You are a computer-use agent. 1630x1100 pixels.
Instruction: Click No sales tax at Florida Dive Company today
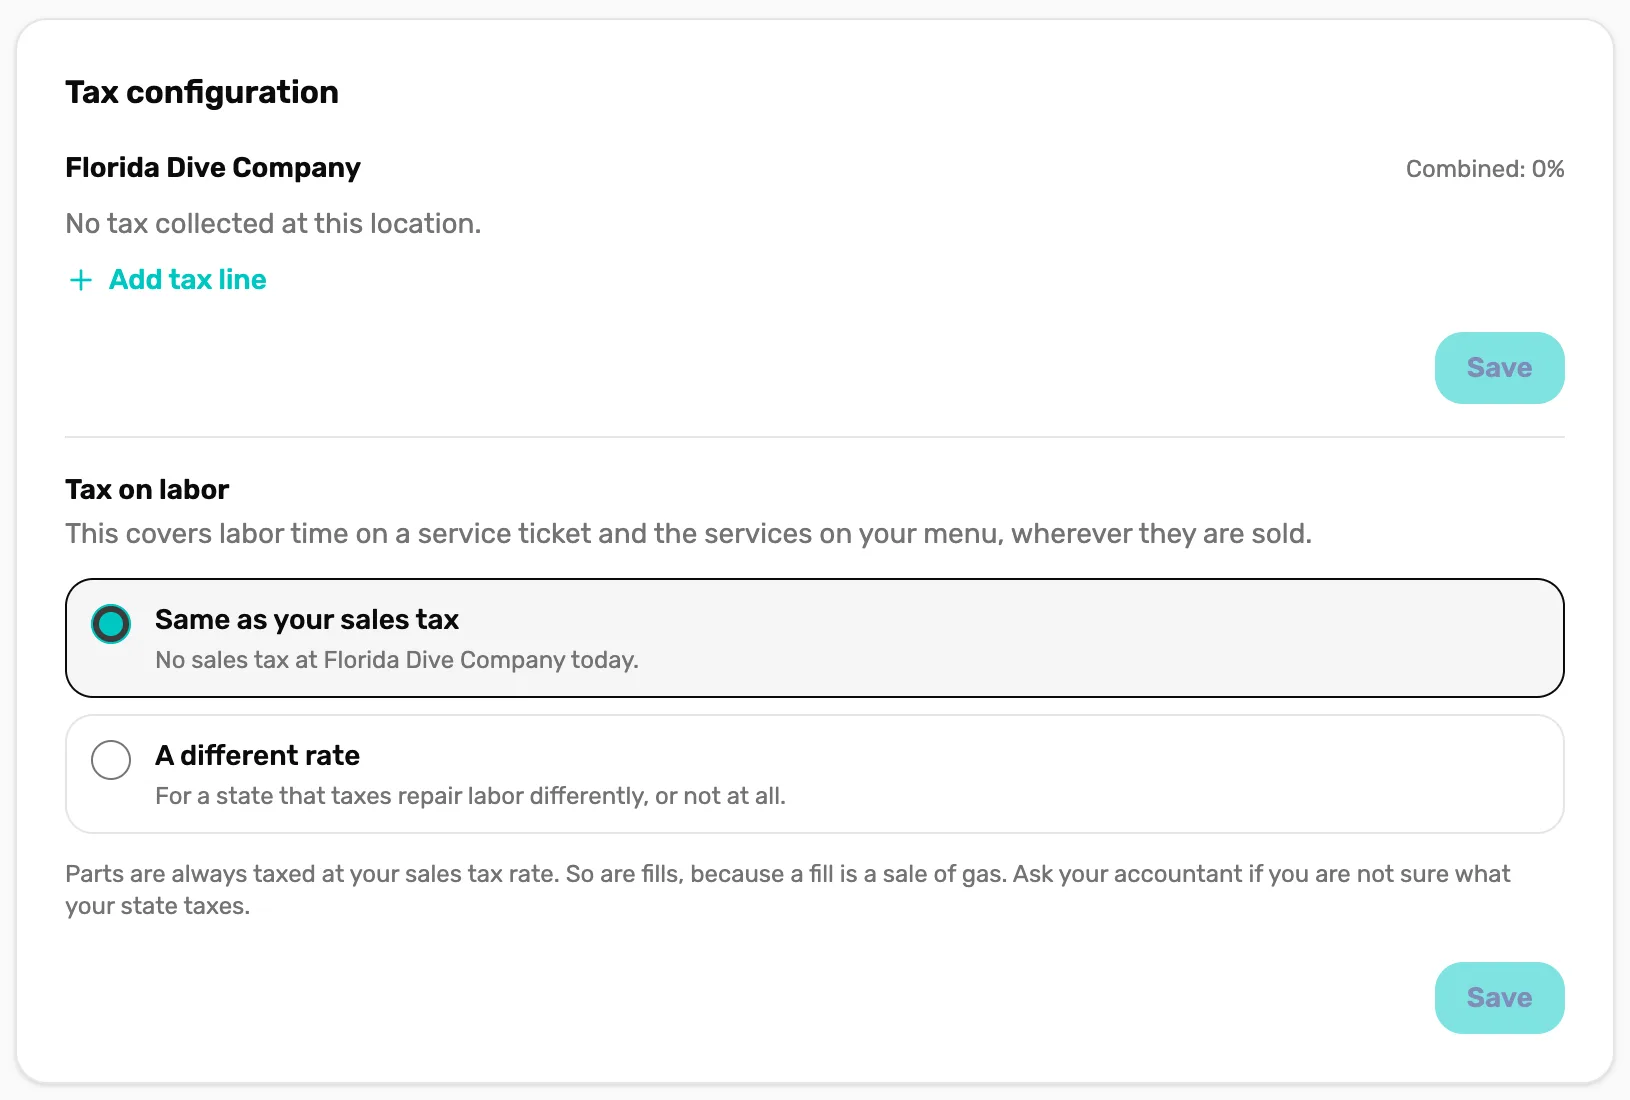click(x=397, y=660)
